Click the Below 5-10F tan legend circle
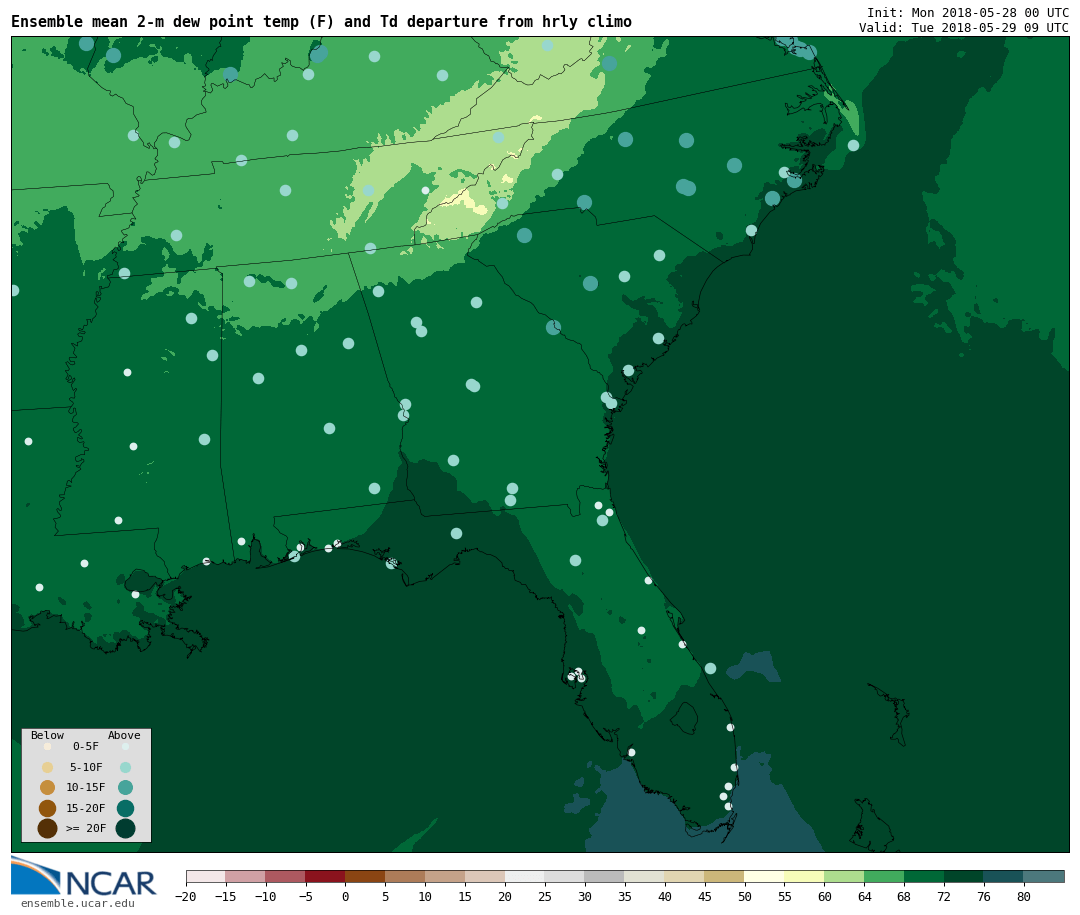 (x=48, y=768)
